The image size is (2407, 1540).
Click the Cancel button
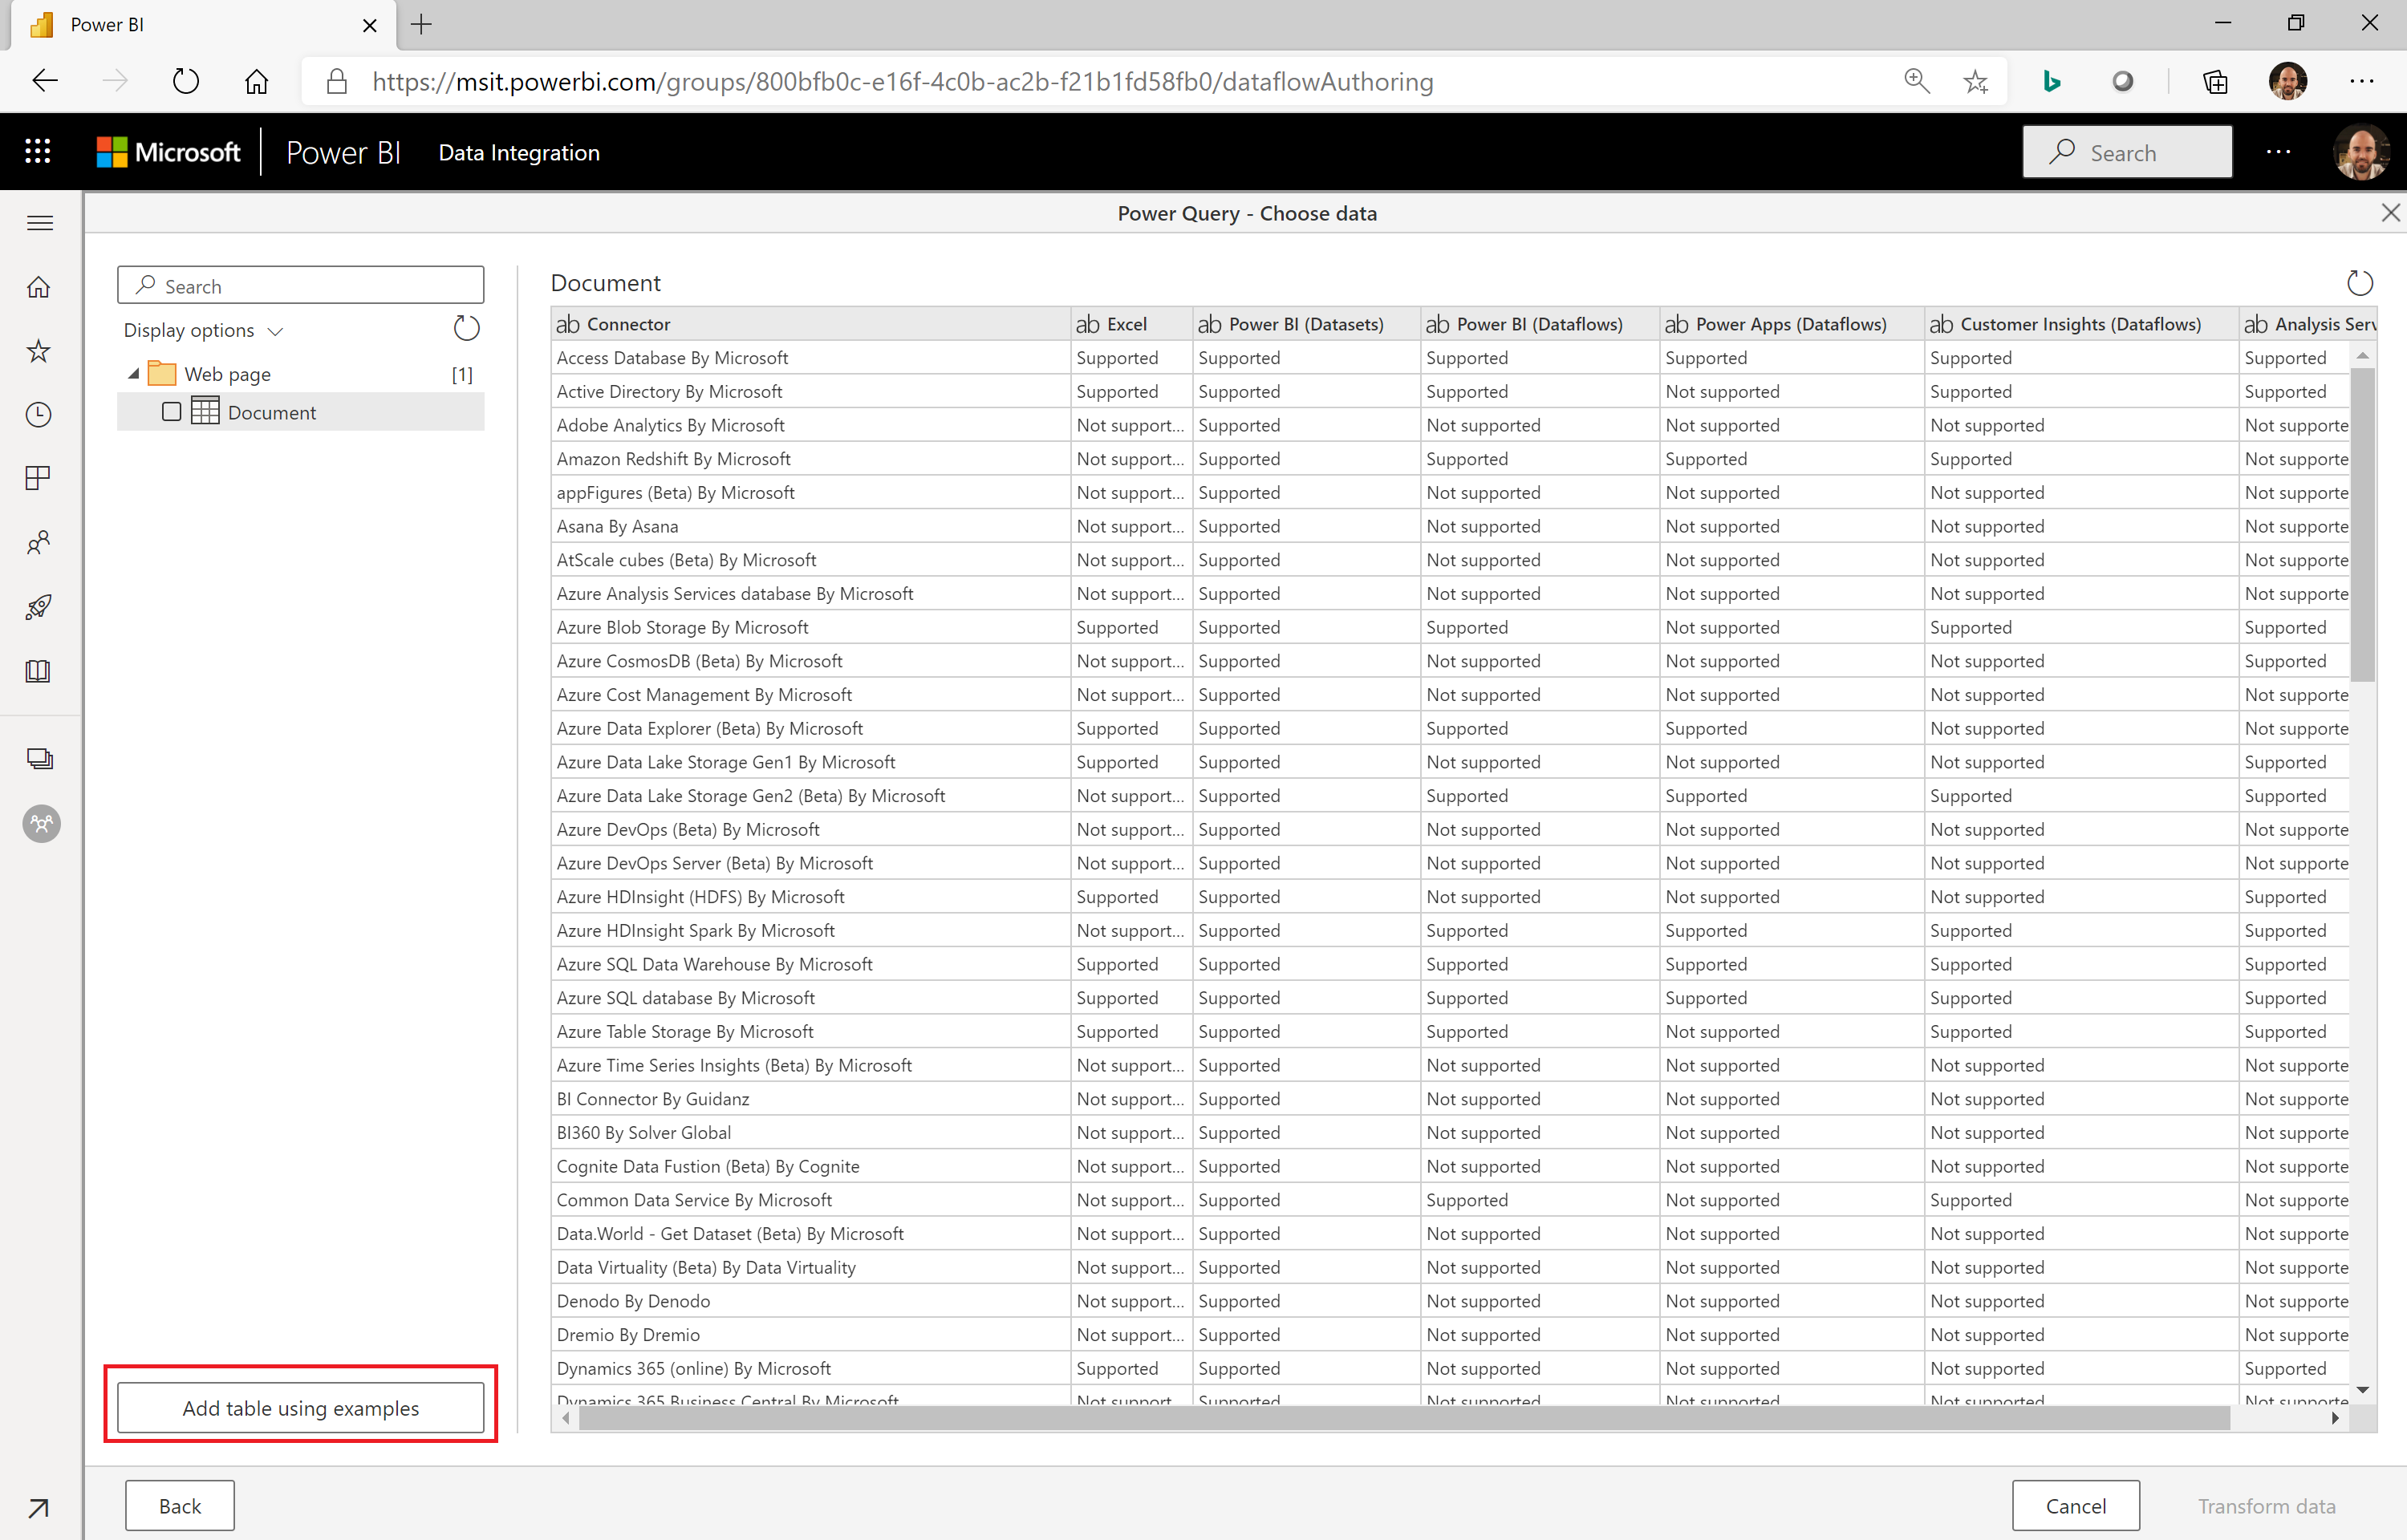2075,1506
